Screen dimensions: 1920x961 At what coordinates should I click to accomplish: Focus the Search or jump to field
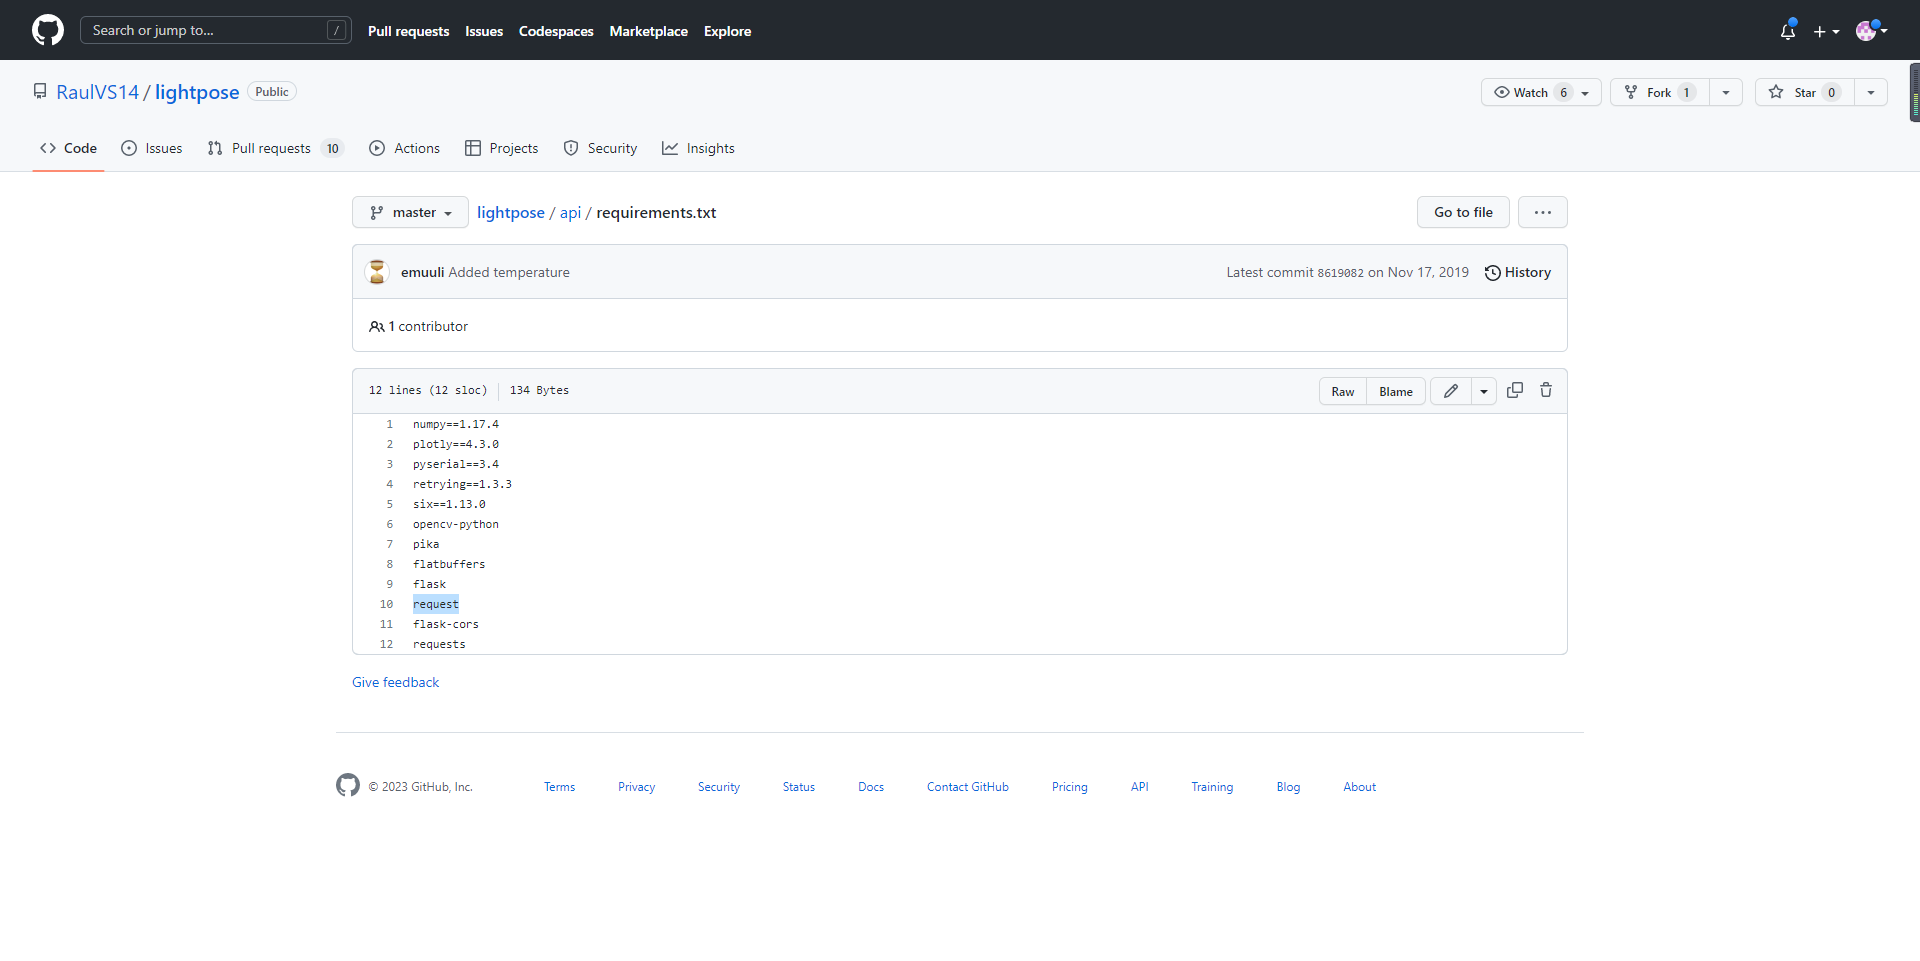point(216,30)
